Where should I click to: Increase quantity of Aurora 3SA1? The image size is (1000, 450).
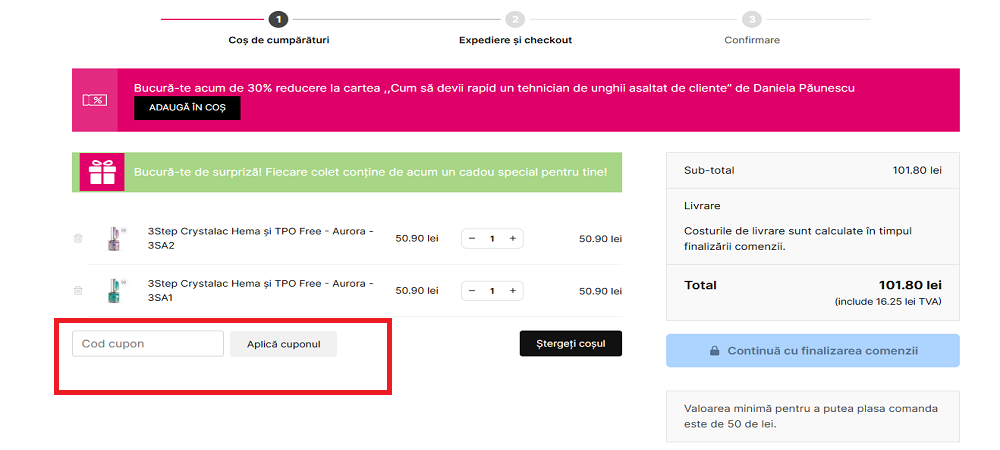pyautogui.click(x=513, y=291)
